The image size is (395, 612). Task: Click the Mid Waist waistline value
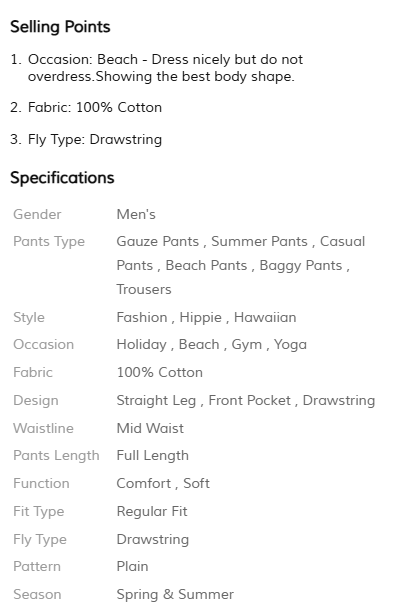(150, 428)
